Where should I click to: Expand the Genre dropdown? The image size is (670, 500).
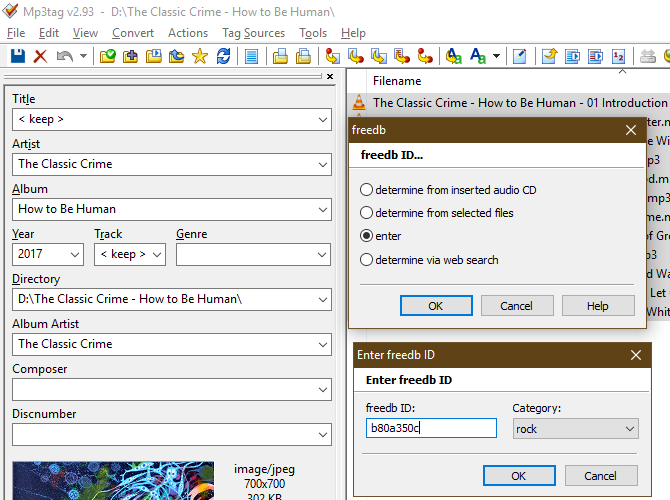coord(322,255)
